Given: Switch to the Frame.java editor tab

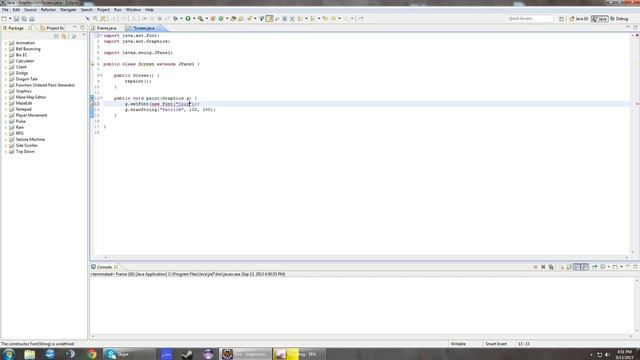Looking at the screenshot, I should tap(107, 28).
